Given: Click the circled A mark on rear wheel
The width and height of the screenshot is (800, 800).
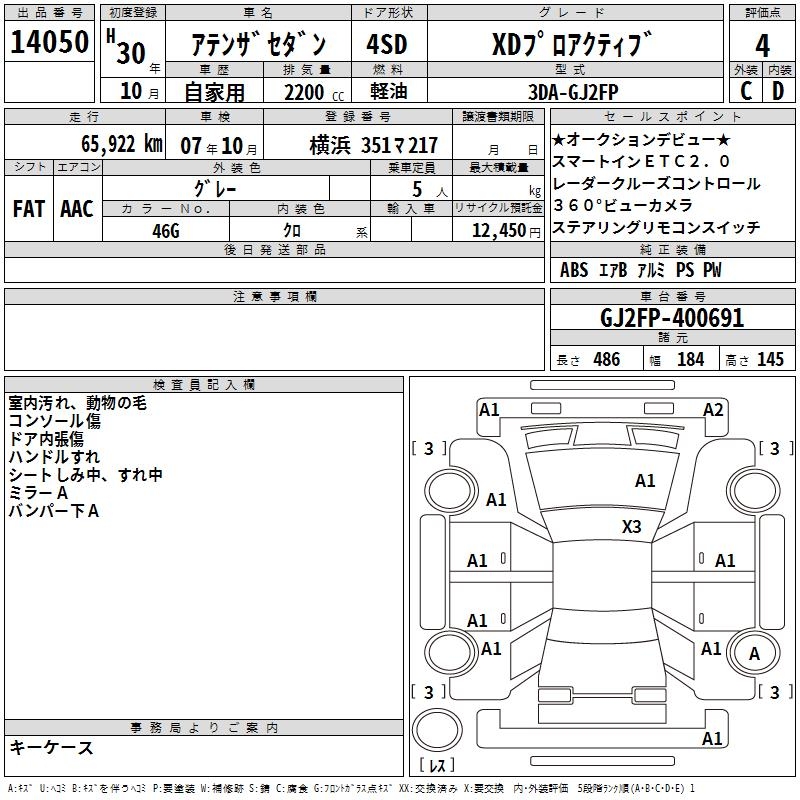Looking at the screenshot, I should [755, 653].
